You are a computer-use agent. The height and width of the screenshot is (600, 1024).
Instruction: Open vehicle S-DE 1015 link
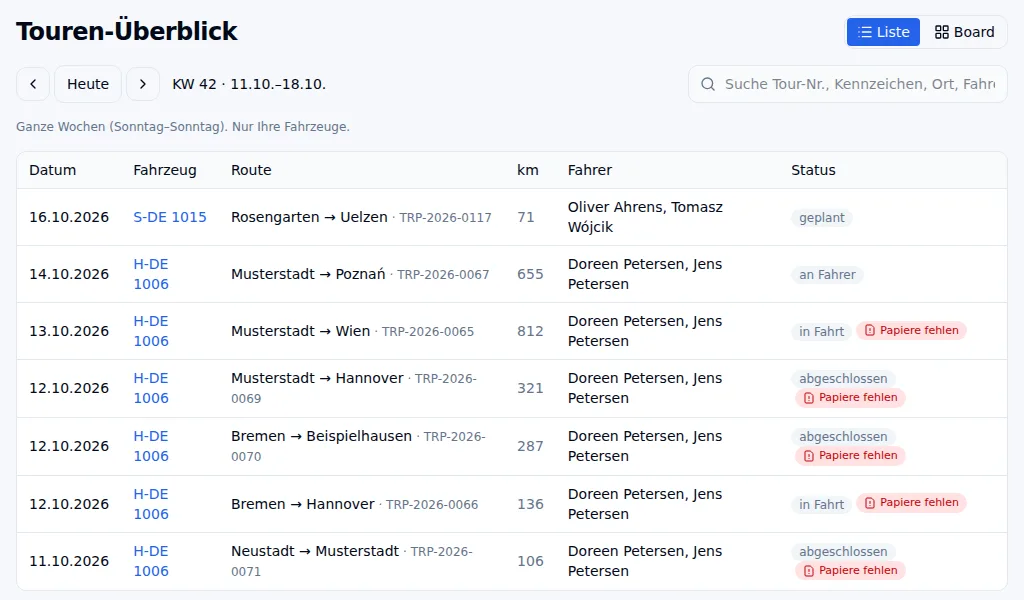pos(170,217)
